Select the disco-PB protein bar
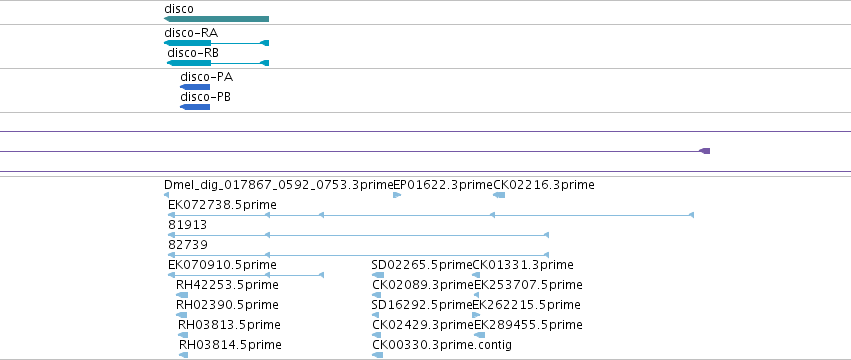This screenshot has height=360, width=851. pos(195,107)
